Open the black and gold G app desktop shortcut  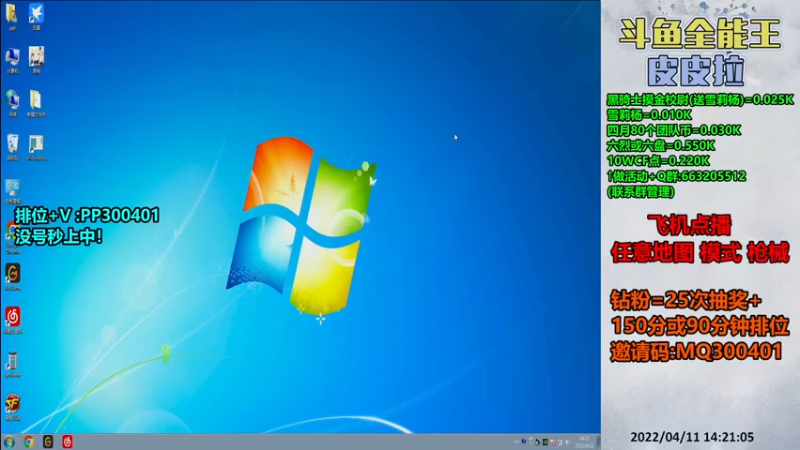(x=13, y=277)
